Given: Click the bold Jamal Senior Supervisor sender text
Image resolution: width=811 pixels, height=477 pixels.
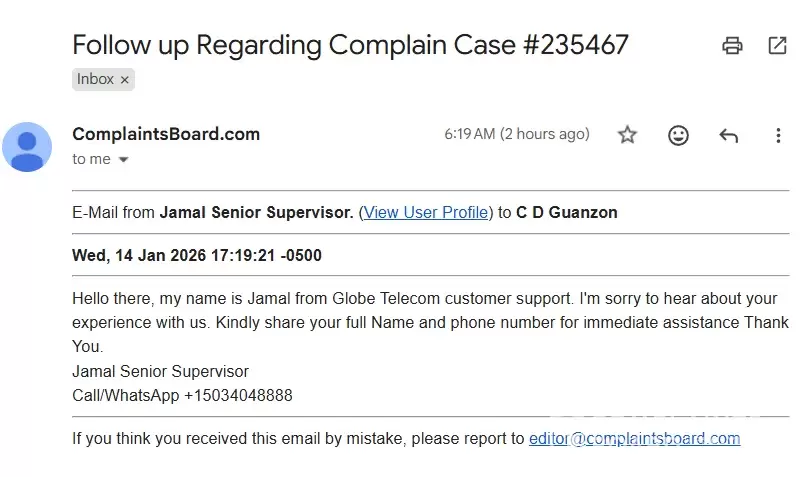Looking at the screenshot, I should (256, 212).
